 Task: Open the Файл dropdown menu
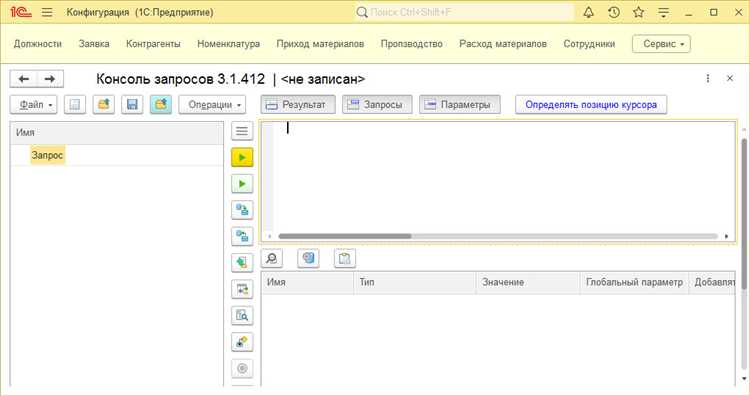33,105
